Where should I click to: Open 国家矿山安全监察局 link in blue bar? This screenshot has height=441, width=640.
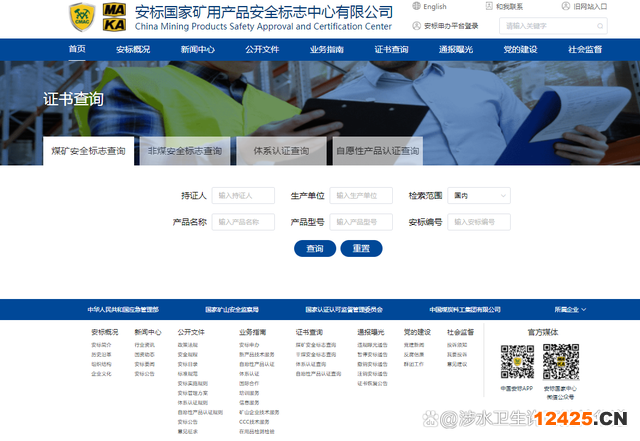point(232,310)
